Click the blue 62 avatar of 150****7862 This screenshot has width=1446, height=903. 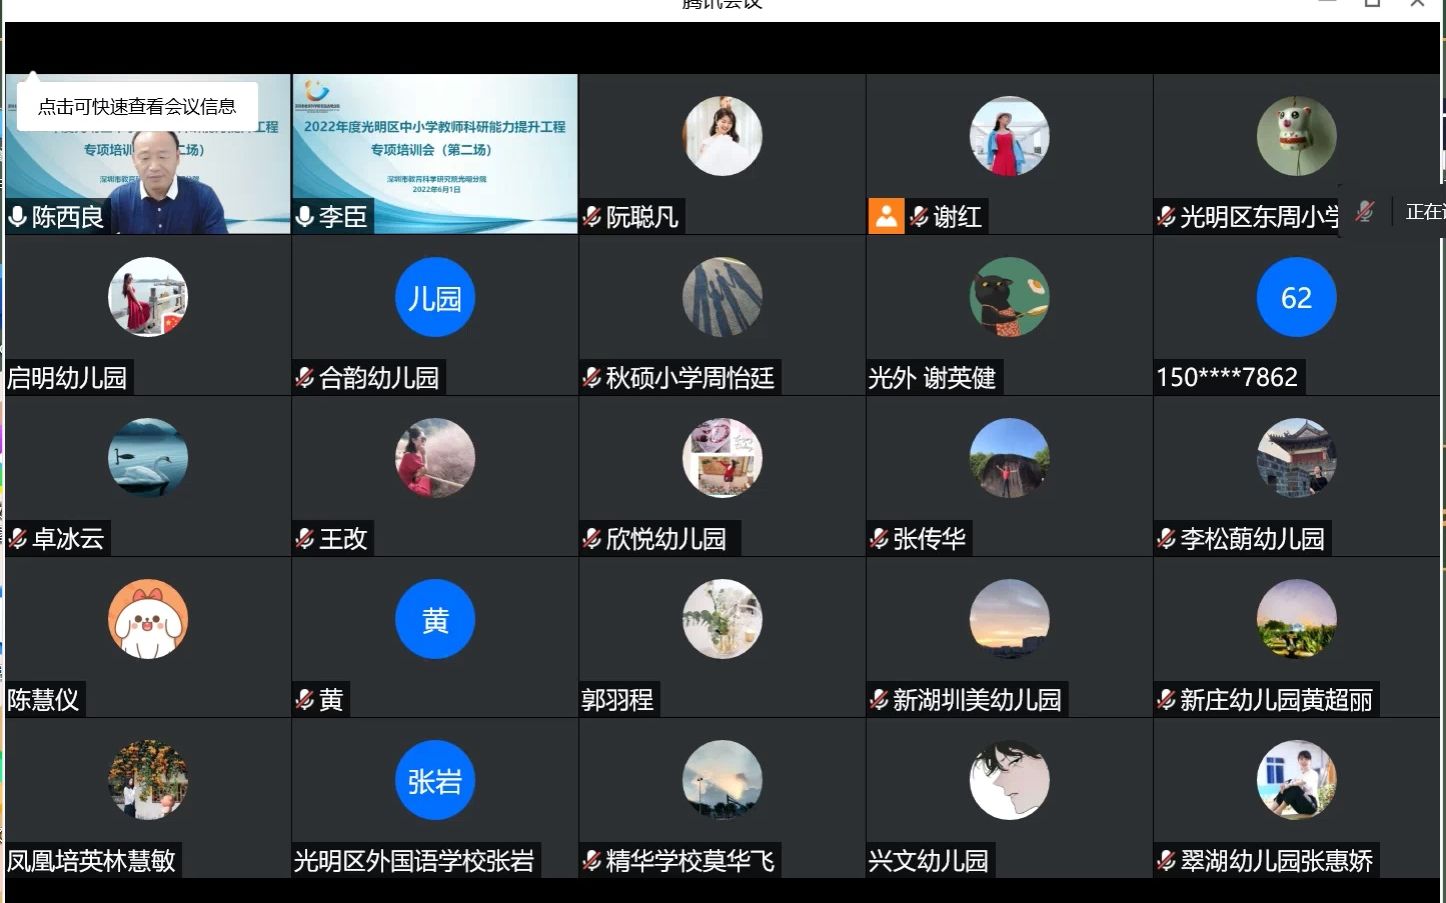[1296, 296]
